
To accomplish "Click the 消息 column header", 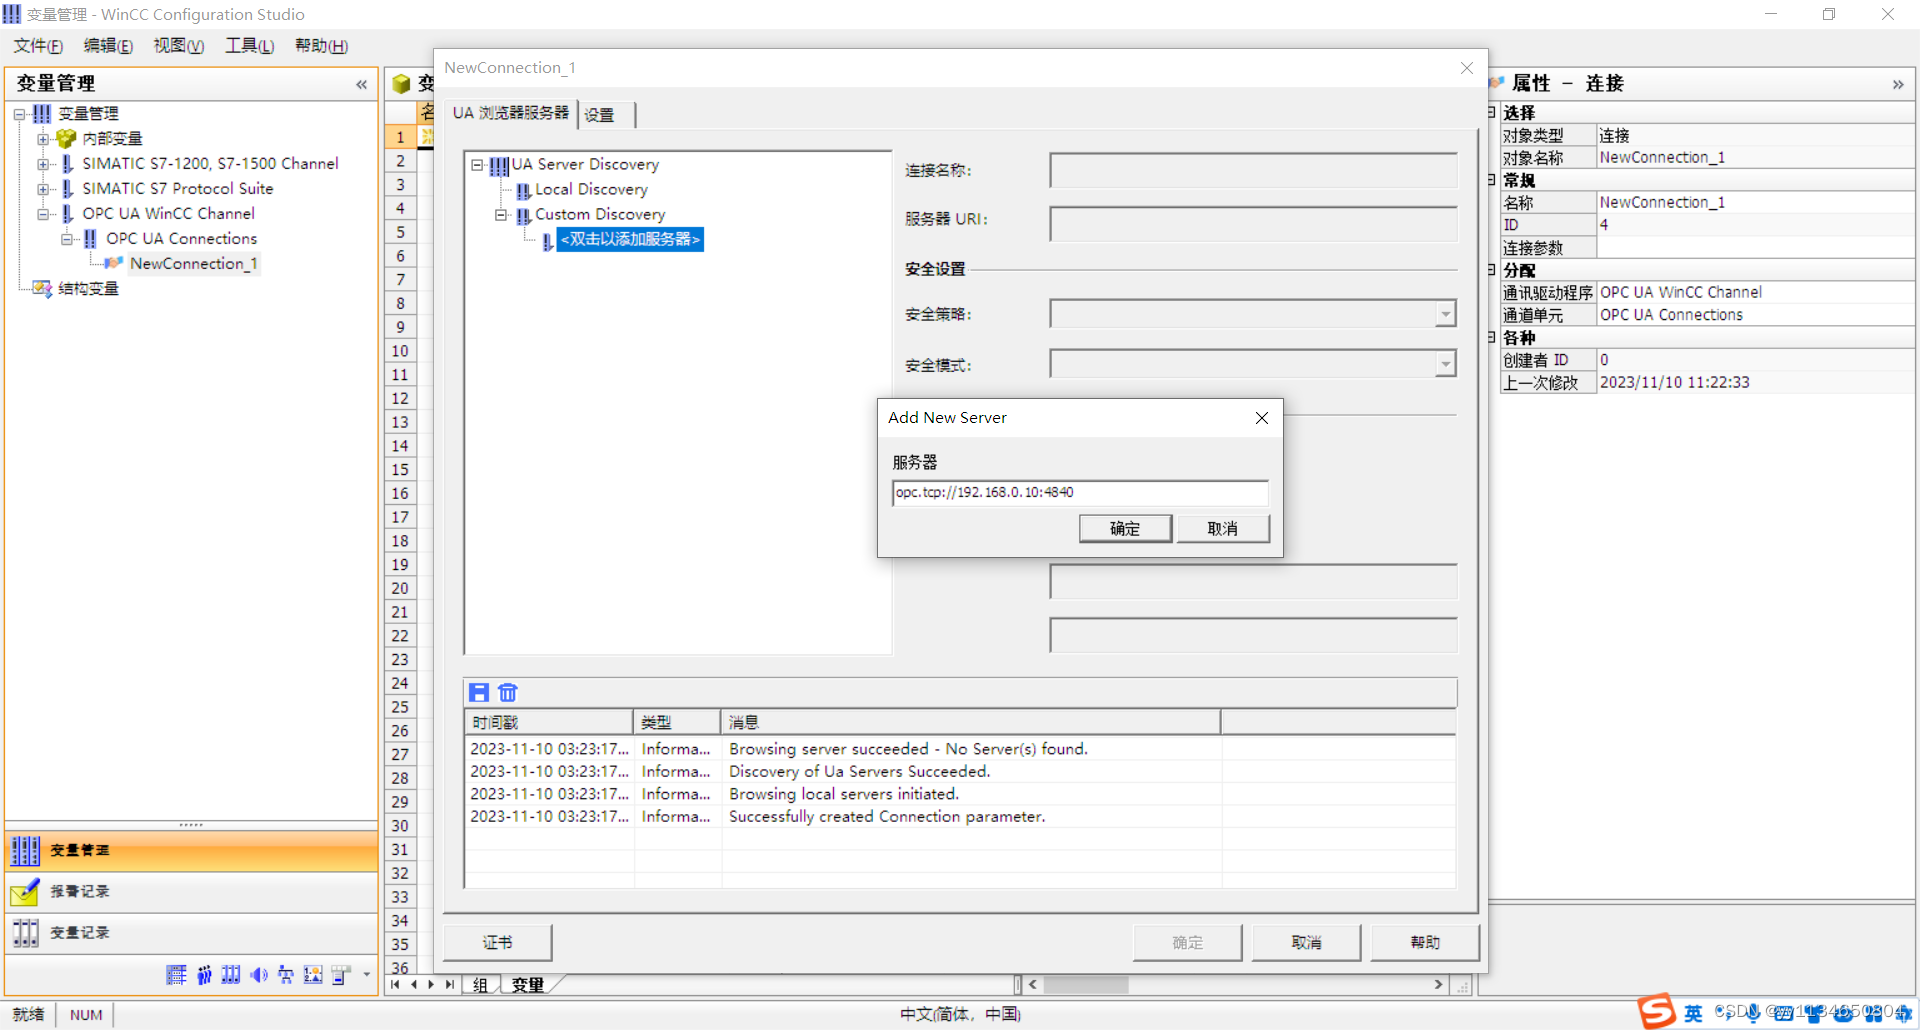I will pyautogui.click(x=970, y=722).
